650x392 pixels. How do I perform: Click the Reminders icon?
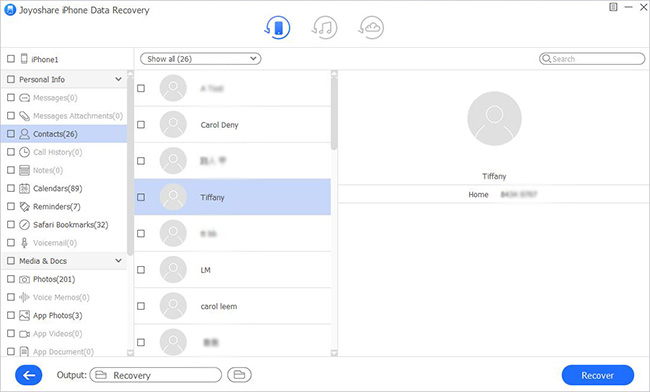[x=24, y=206]
